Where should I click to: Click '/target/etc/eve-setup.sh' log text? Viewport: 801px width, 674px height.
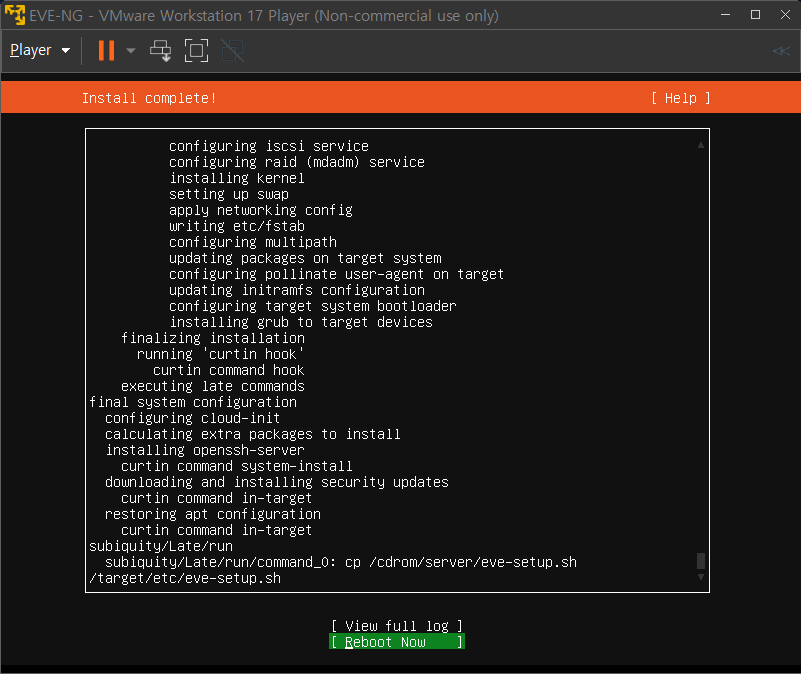click(x=185, y=578)
